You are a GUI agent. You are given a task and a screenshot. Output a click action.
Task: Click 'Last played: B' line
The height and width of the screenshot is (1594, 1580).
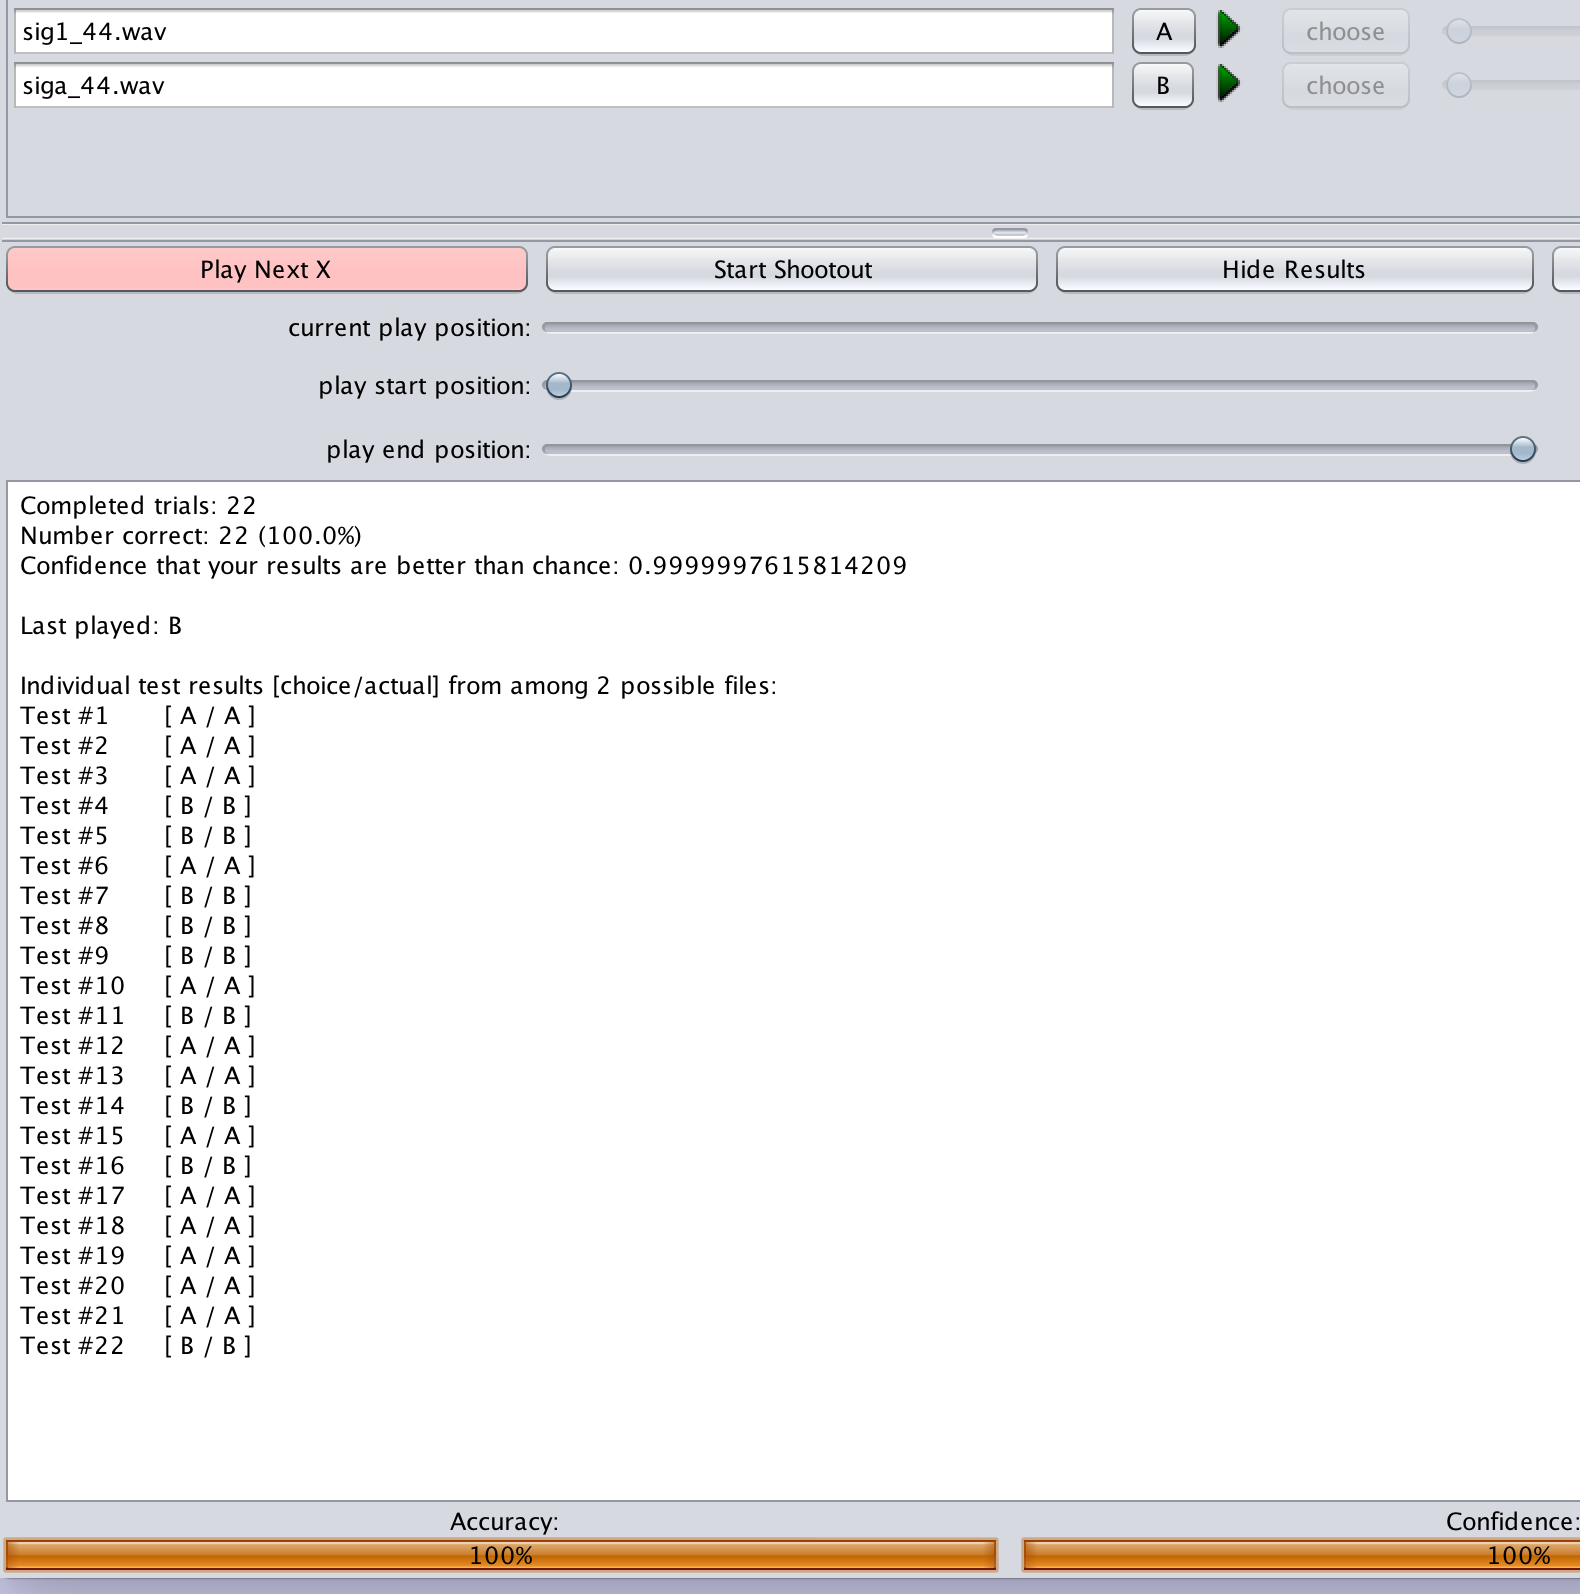click(101, 625)
